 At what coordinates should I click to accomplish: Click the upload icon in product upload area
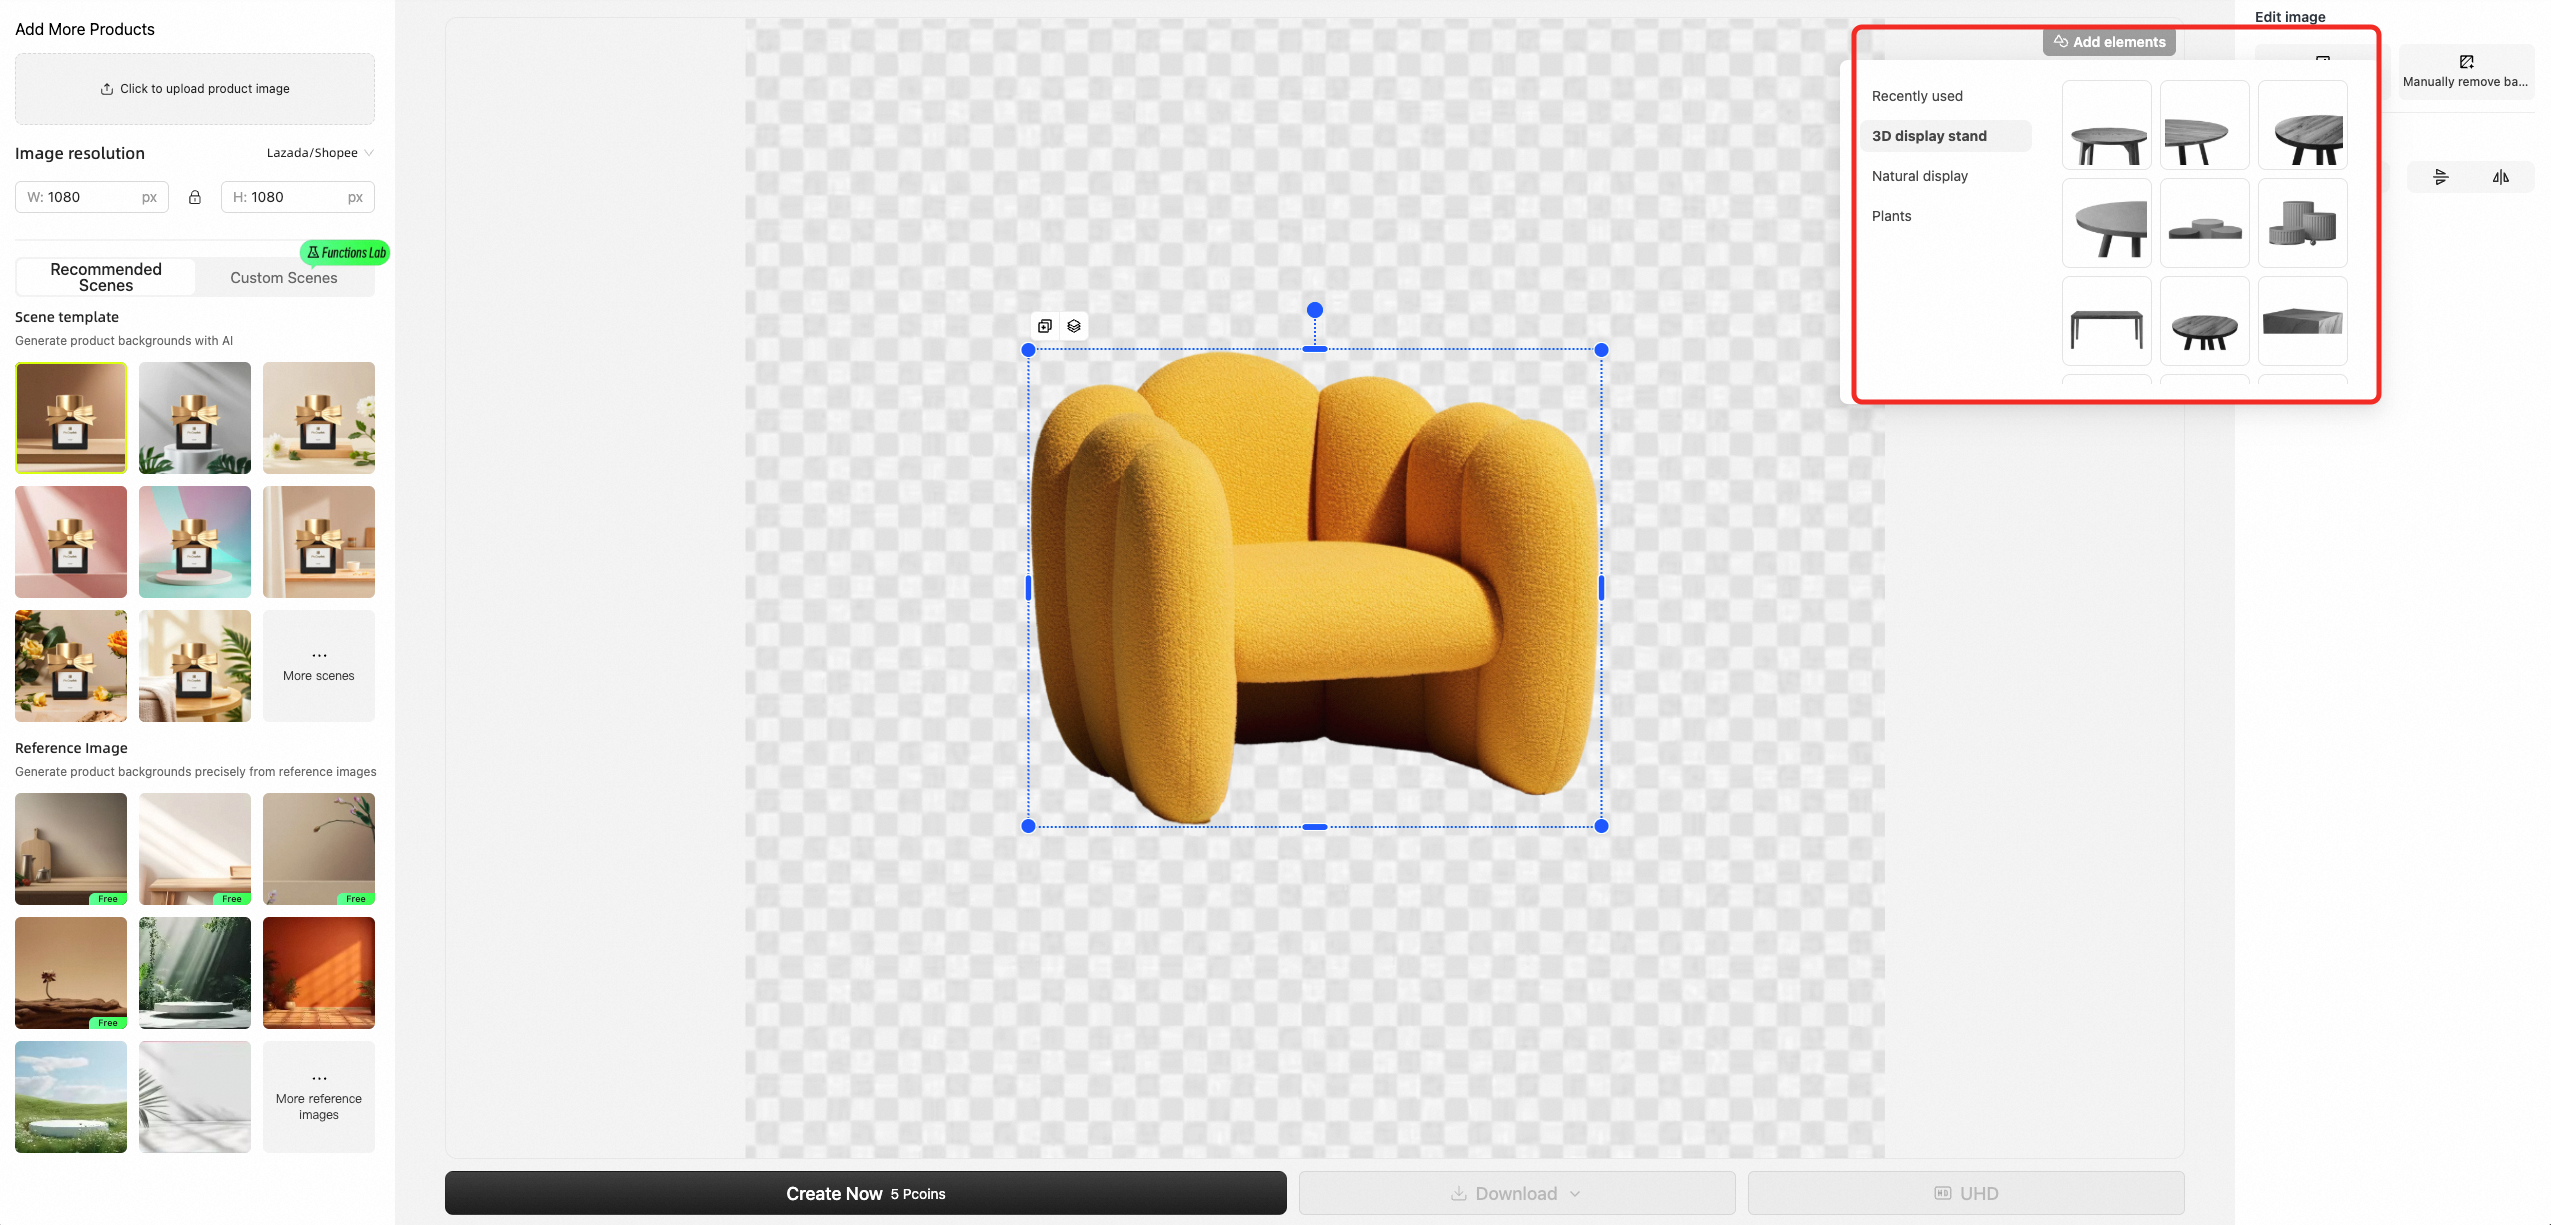point(107,89)
